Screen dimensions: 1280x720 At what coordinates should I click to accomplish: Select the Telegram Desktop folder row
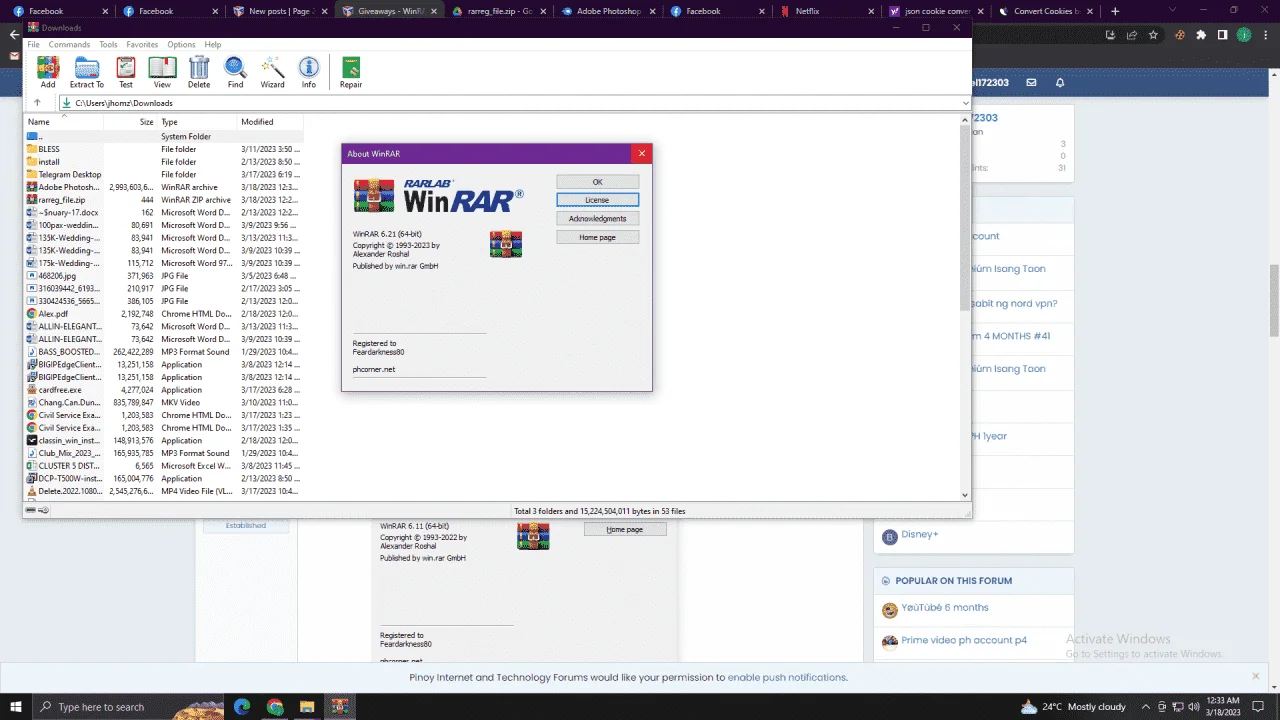coord(163,174)
